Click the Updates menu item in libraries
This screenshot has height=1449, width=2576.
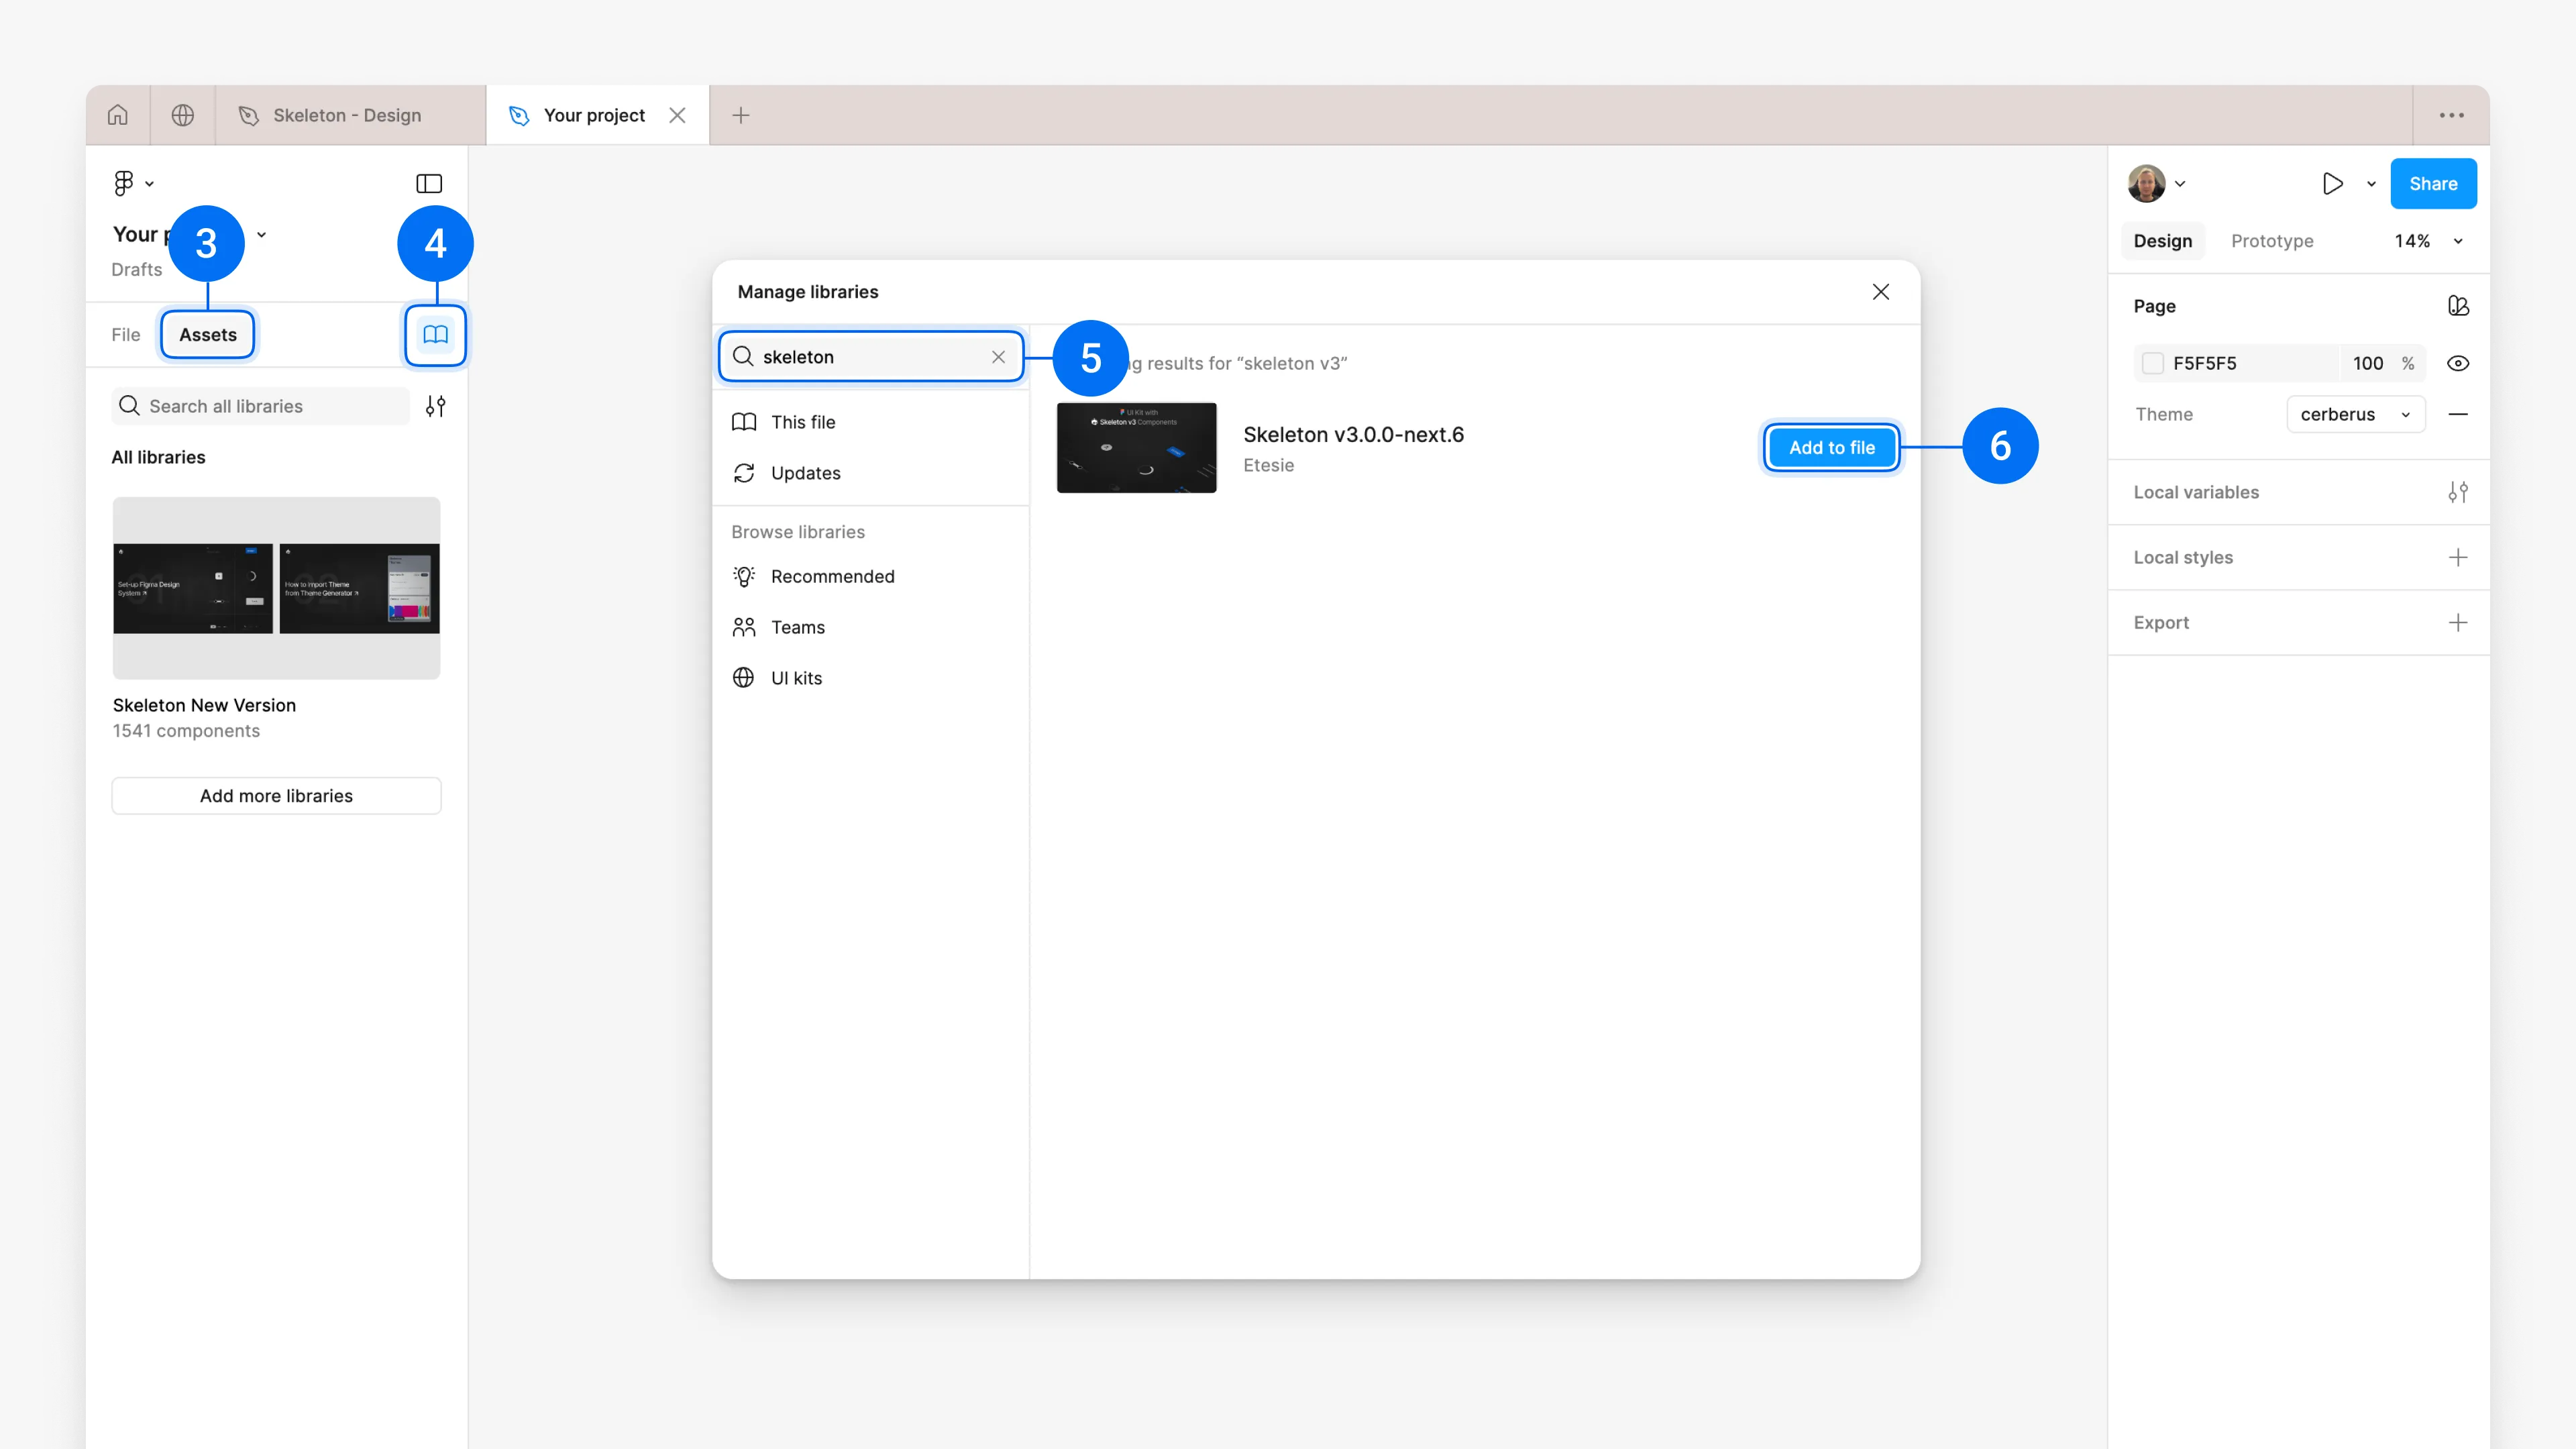805,472
